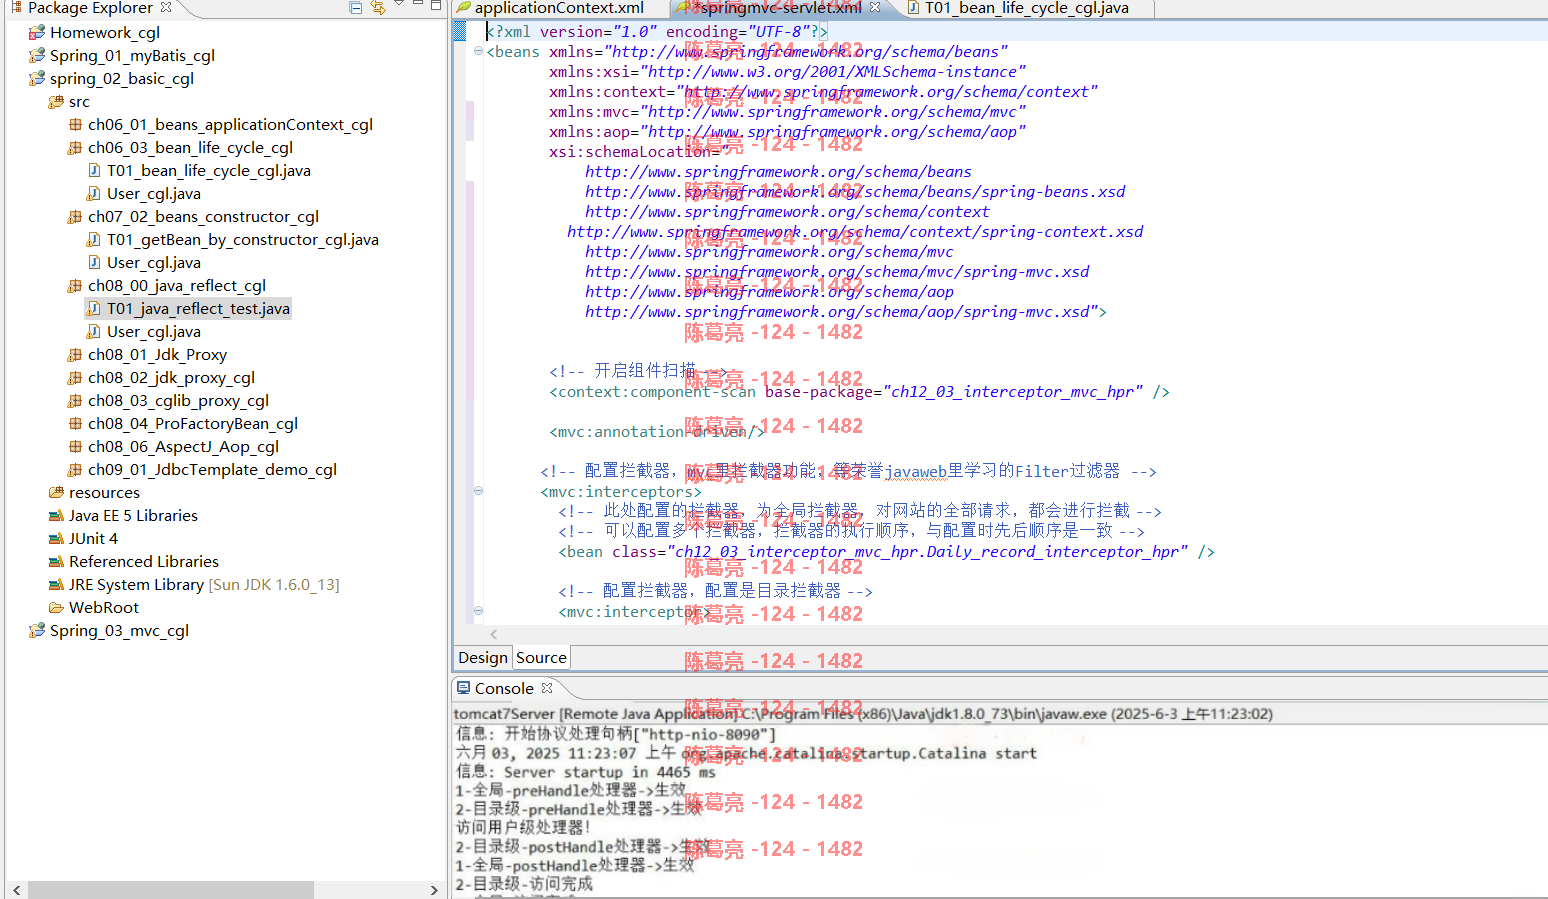Activate the Console tab
The height and width of the screenshot is (899, 1548).
click(x=504, y=688)
